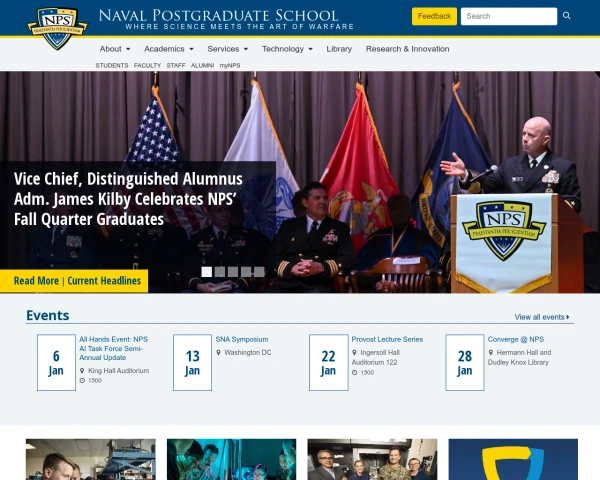600x480 pixels.
Task: Open Research & Innovation menu item
Action: click(408, 49)
